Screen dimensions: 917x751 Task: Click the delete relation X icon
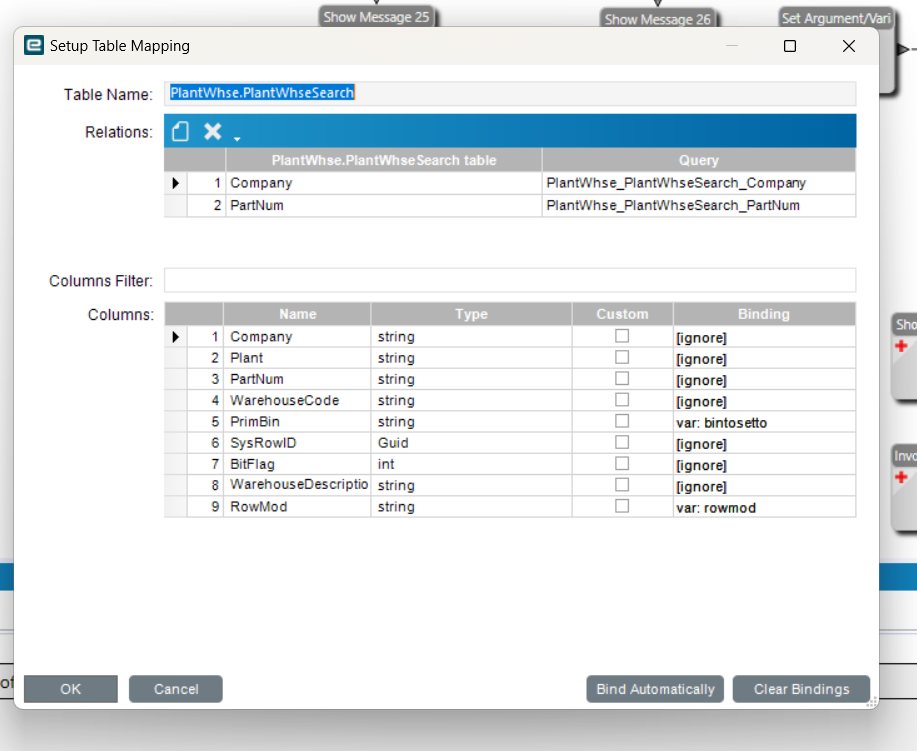pos(212,131)
